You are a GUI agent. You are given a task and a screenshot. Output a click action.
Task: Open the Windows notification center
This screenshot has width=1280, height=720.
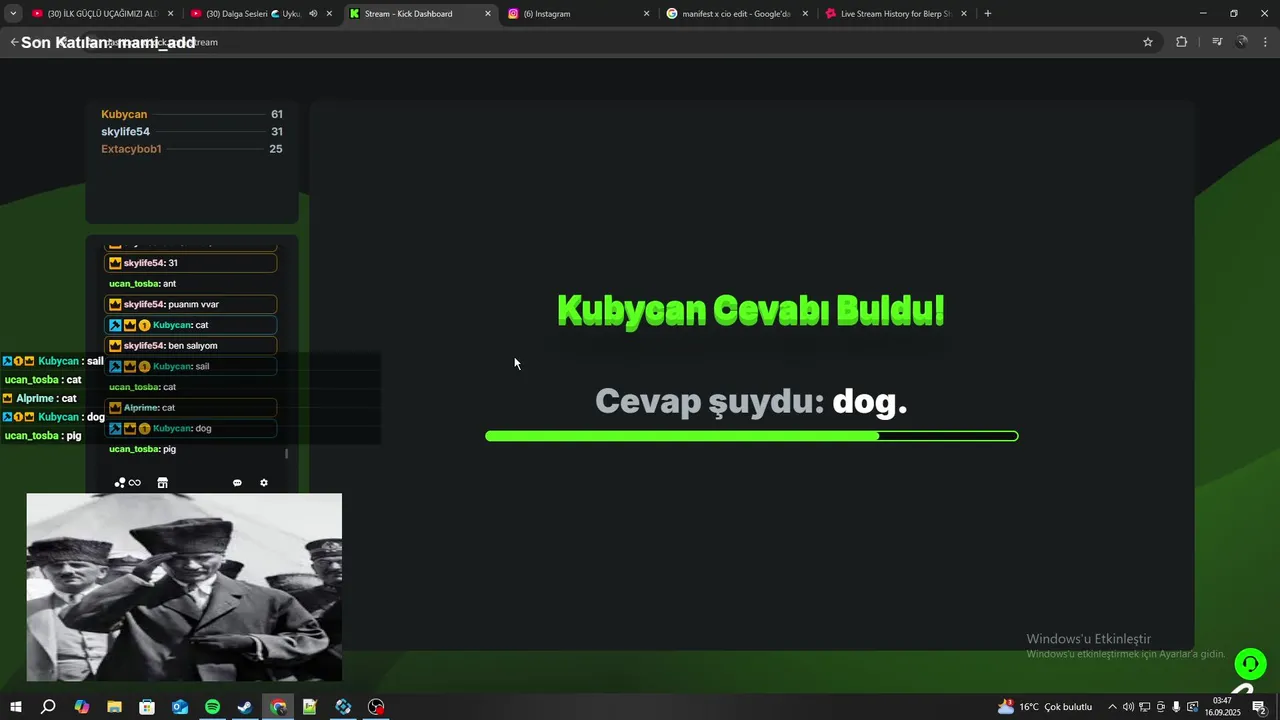(1259, 707)
